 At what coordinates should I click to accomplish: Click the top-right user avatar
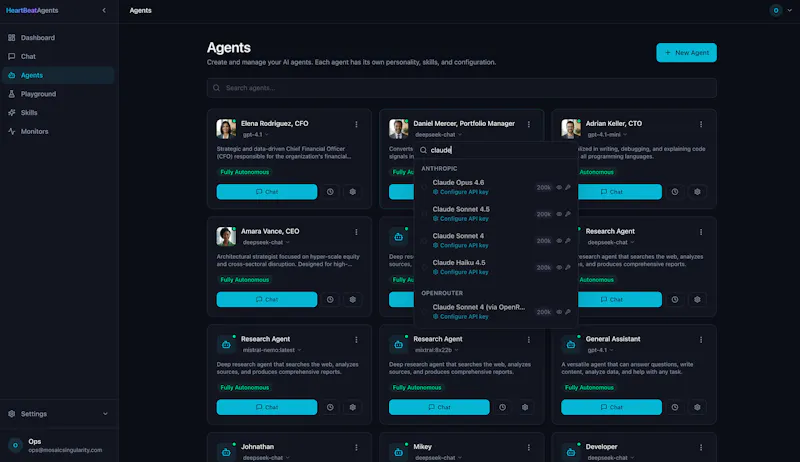776,10
